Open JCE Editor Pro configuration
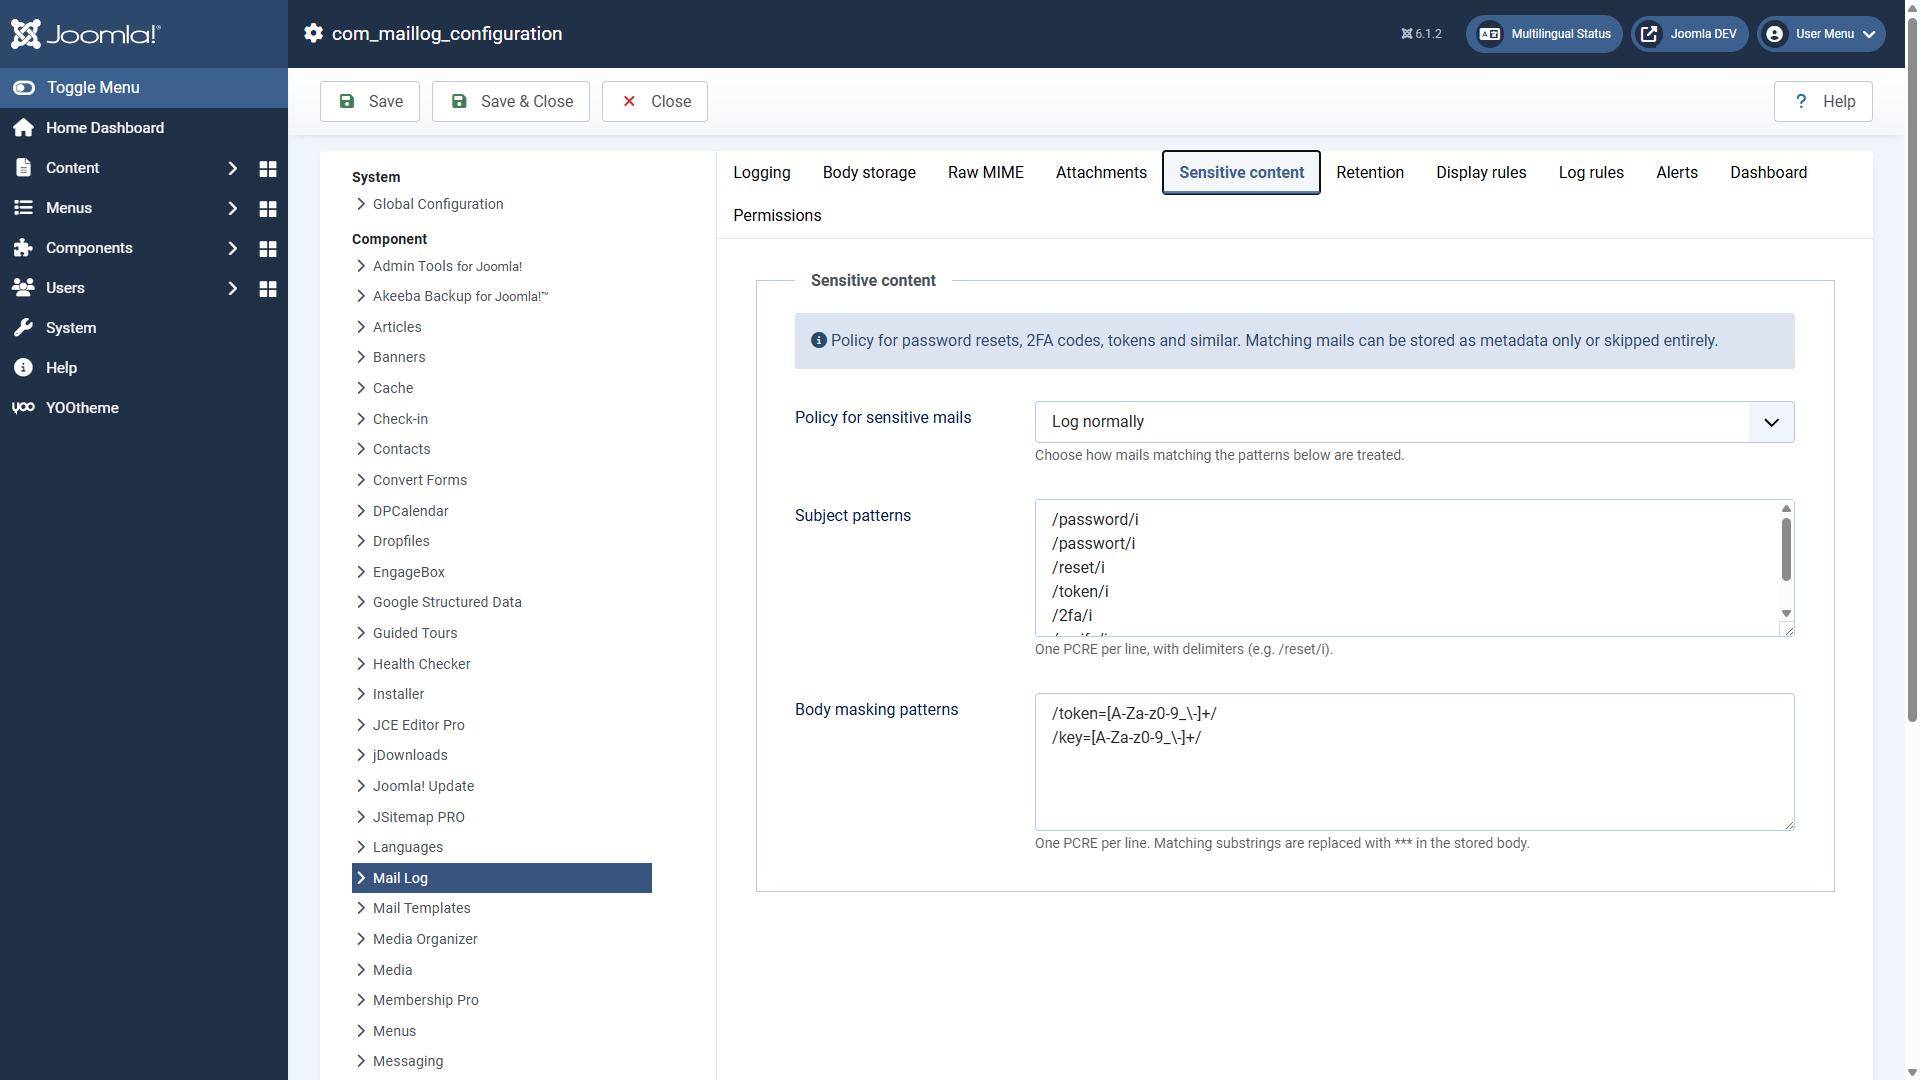 click(418, 725)
